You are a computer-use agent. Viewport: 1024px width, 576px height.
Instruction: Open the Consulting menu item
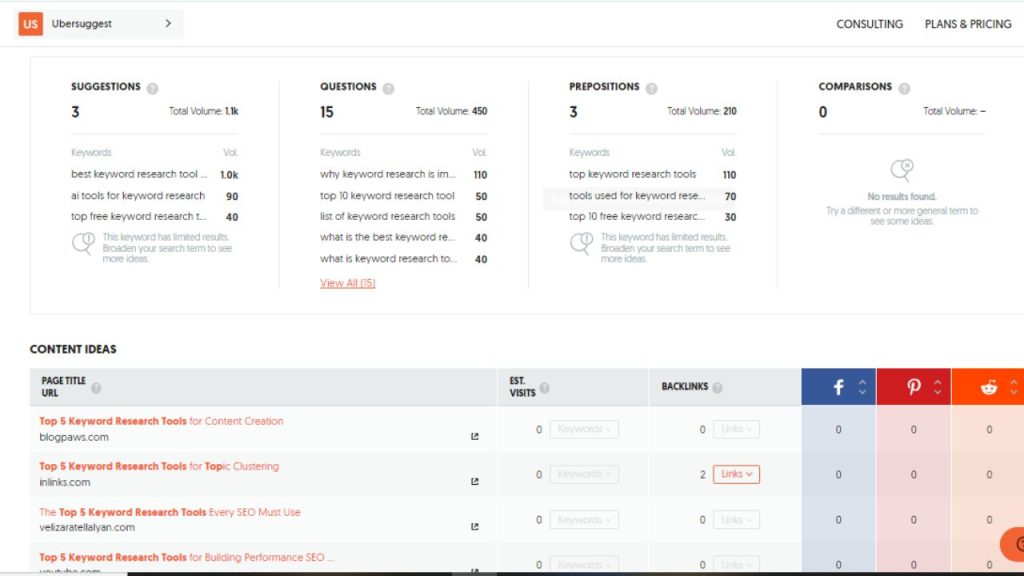(x=869, y=24)
